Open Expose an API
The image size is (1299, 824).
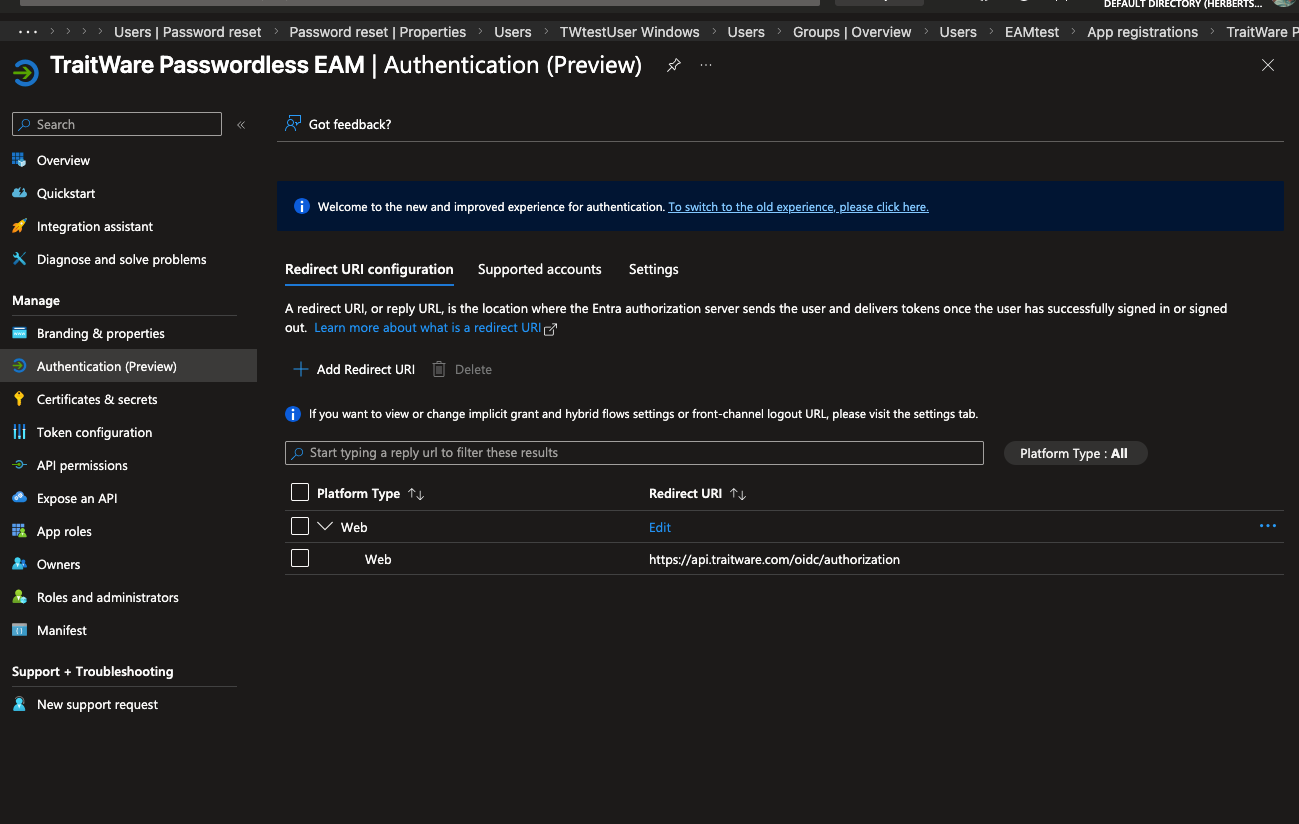pos(77,498)
